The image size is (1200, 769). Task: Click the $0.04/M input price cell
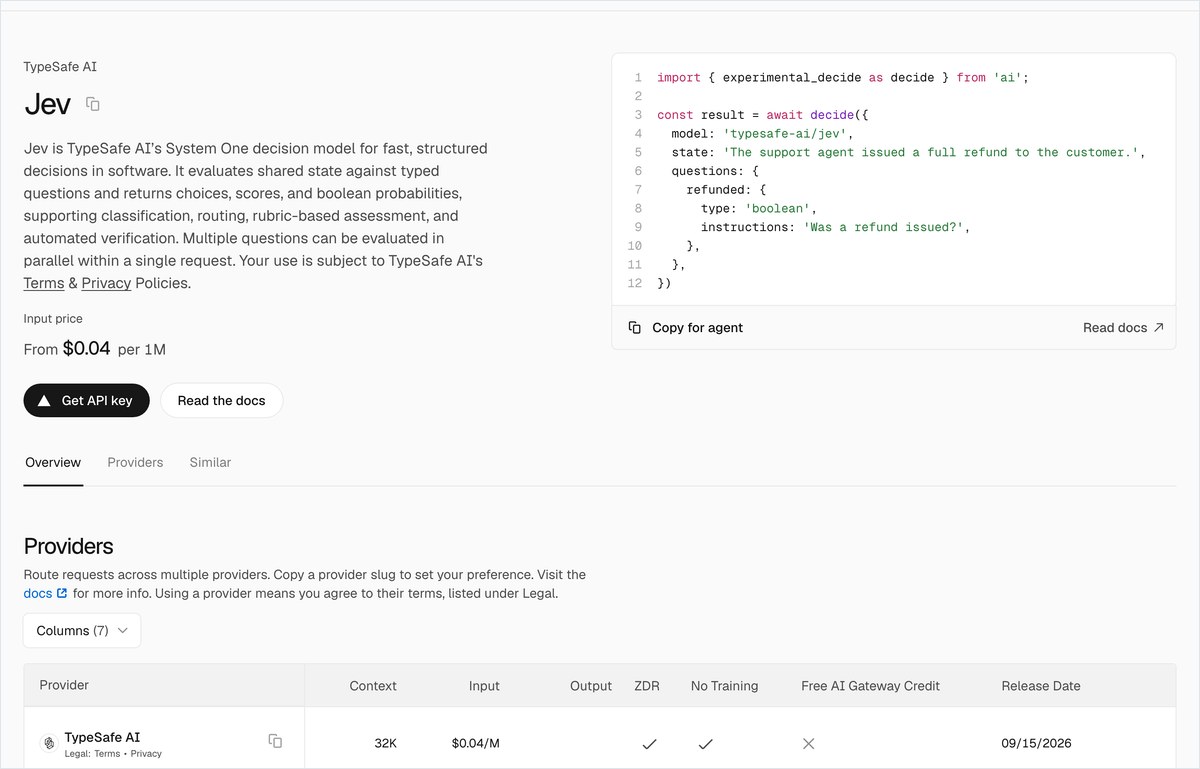(475, 744)
